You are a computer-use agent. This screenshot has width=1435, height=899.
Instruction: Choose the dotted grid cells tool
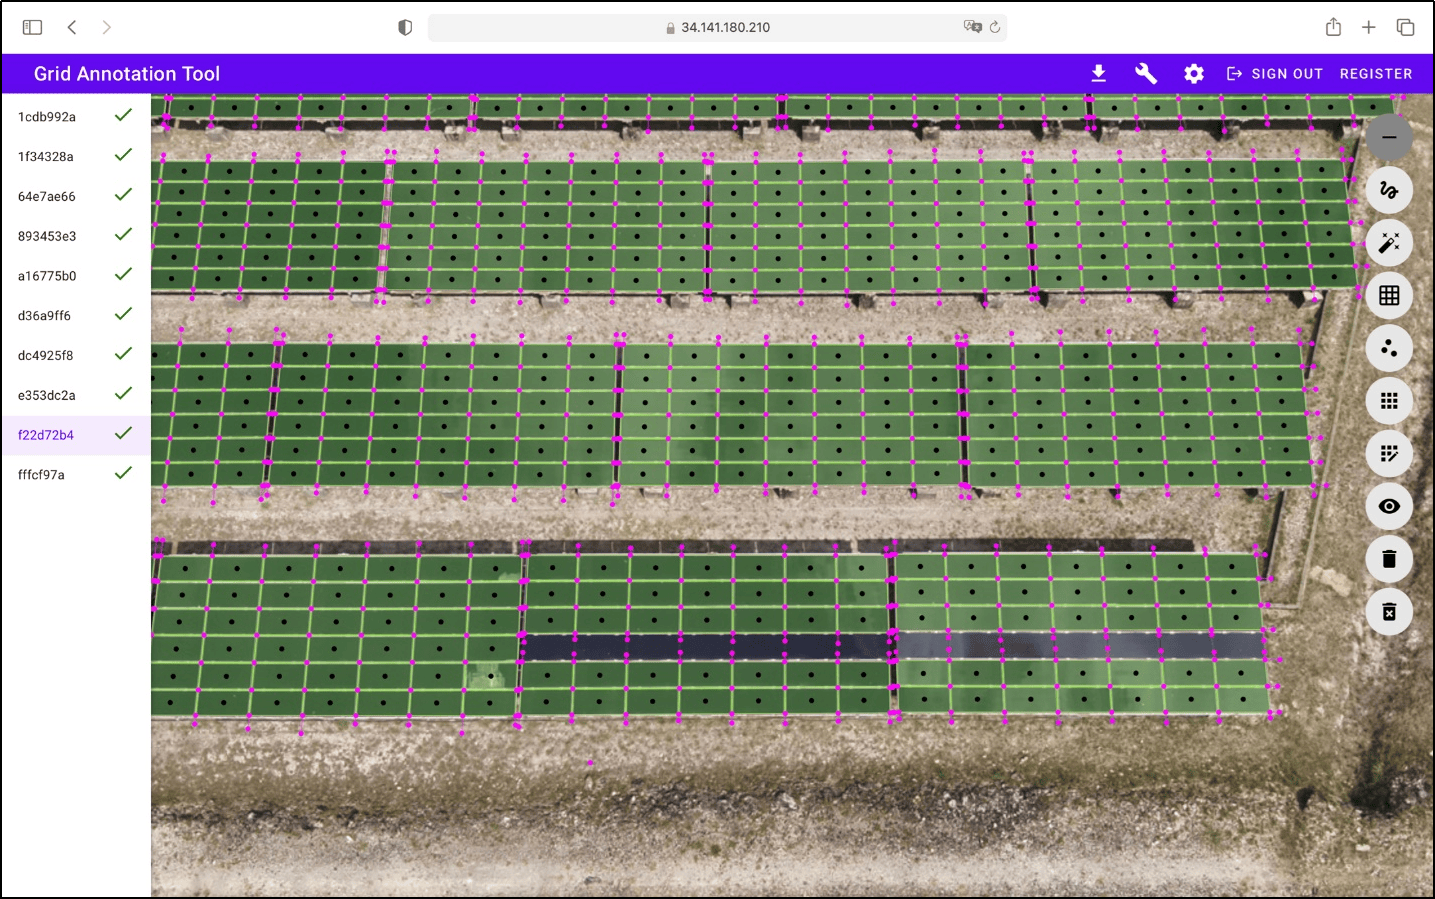(x=1388, y=401)
